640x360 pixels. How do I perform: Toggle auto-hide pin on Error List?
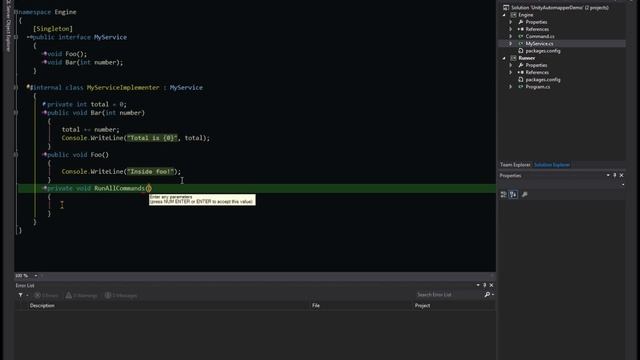(x=484, y=285)
